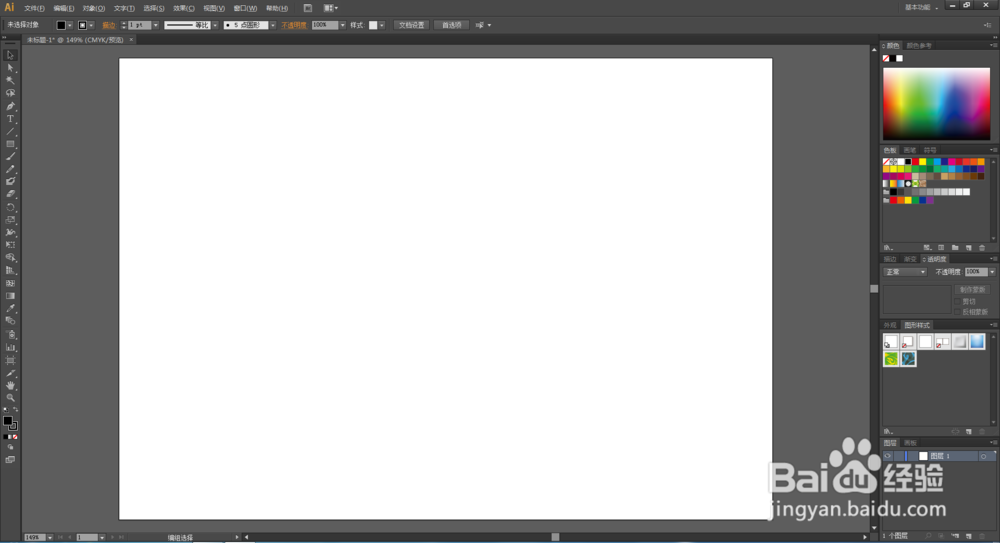Click the 制作蒙版 button
The image size is (1000, 543).
pyautogui.click(x=973, y=290)
